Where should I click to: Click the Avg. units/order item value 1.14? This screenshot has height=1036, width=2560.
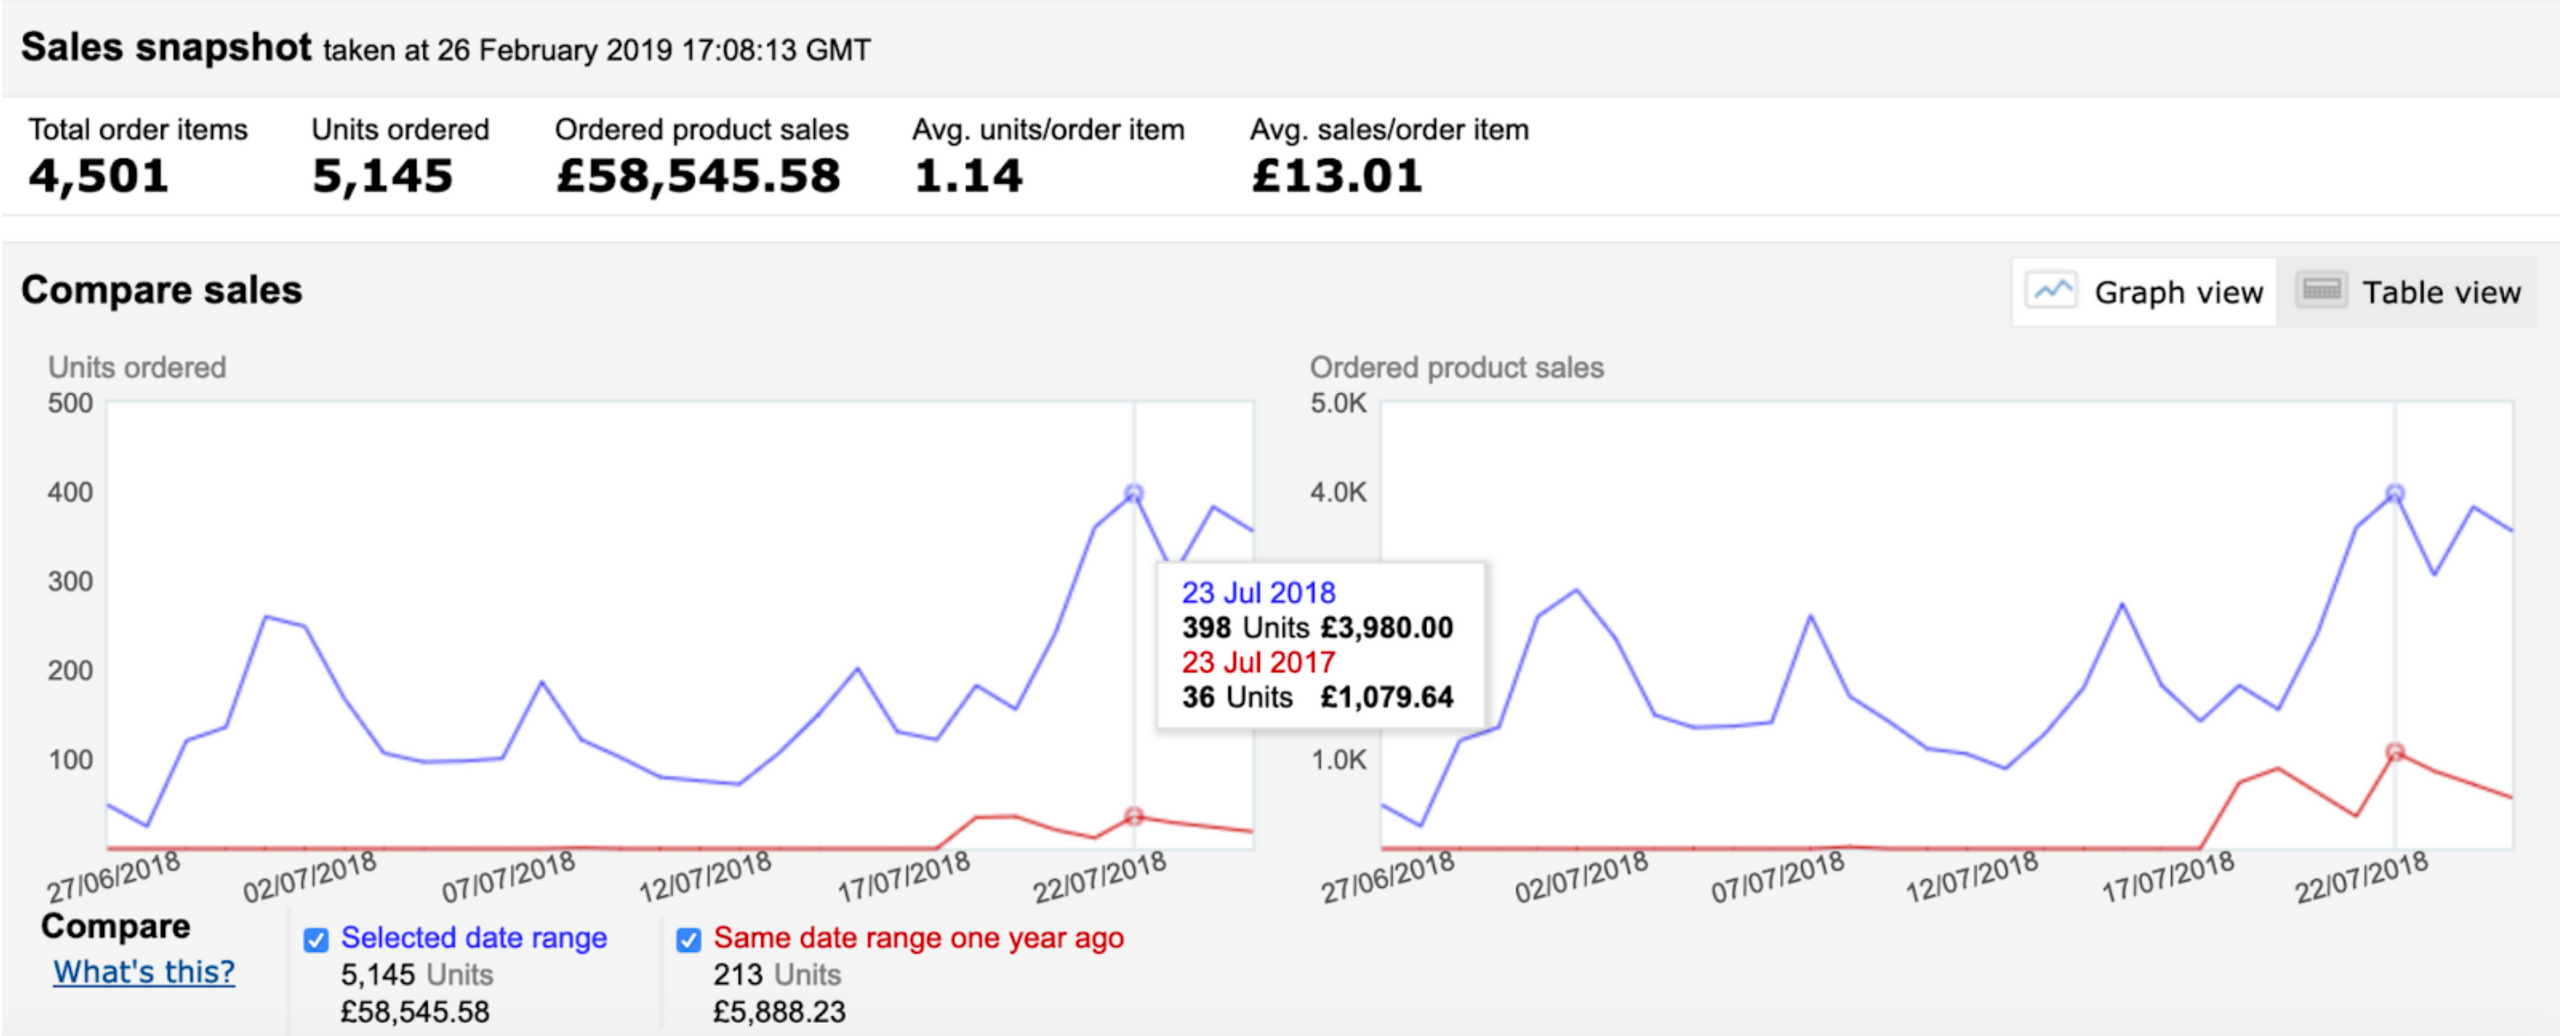(968, 177)
